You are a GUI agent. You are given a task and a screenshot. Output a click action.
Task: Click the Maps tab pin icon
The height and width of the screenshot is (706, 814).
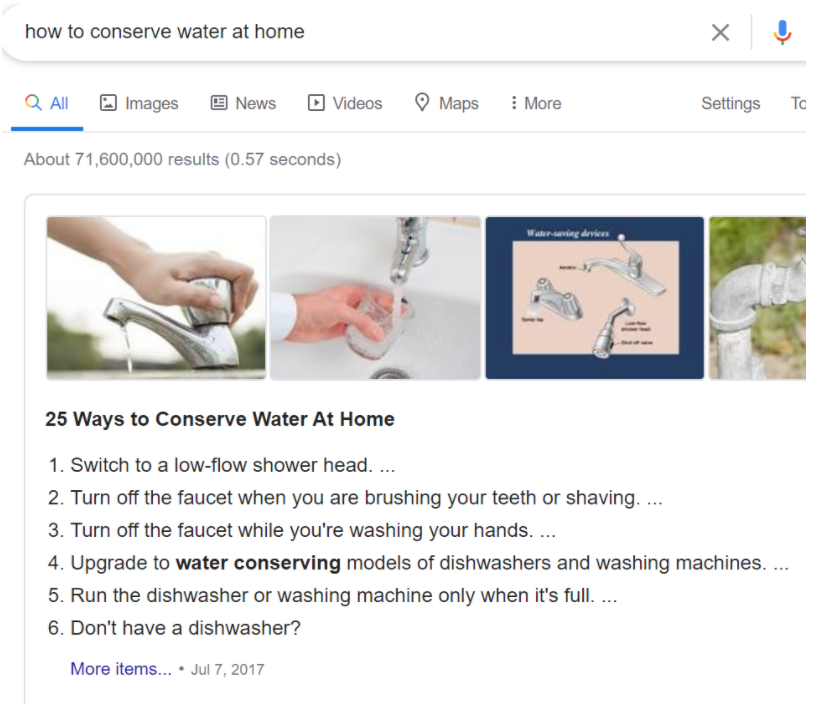tap(422, 102)
